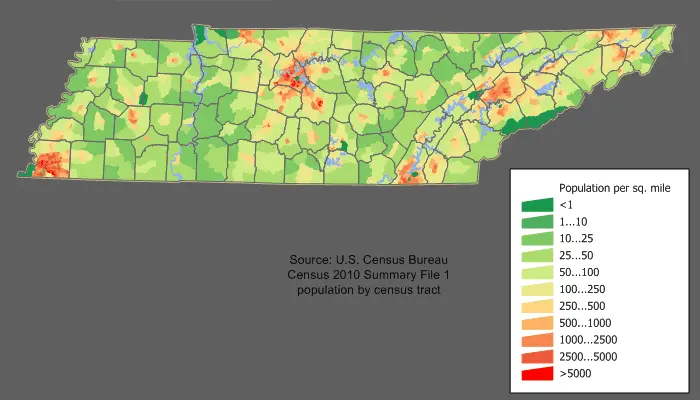Click the red Chattanooga cluster on southern border
700x400 pixels.
(x=408, y=172)
